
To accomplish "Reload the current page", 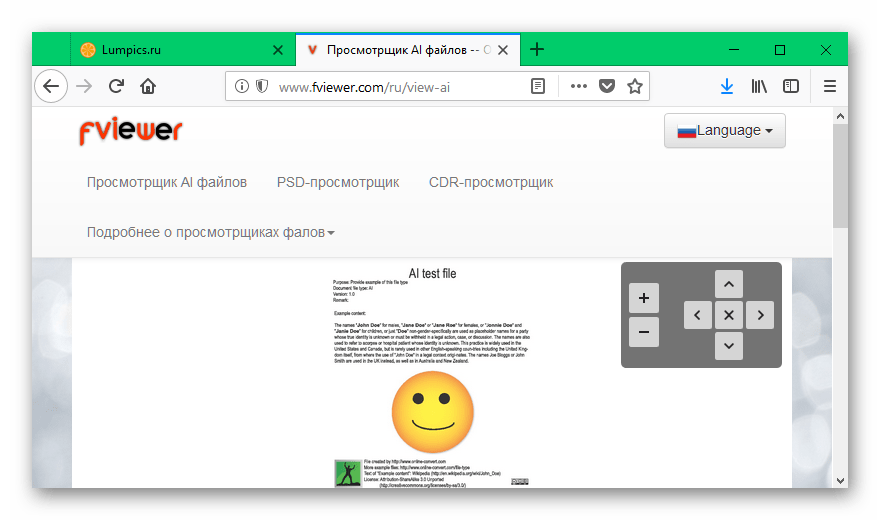I will point(116,86).
